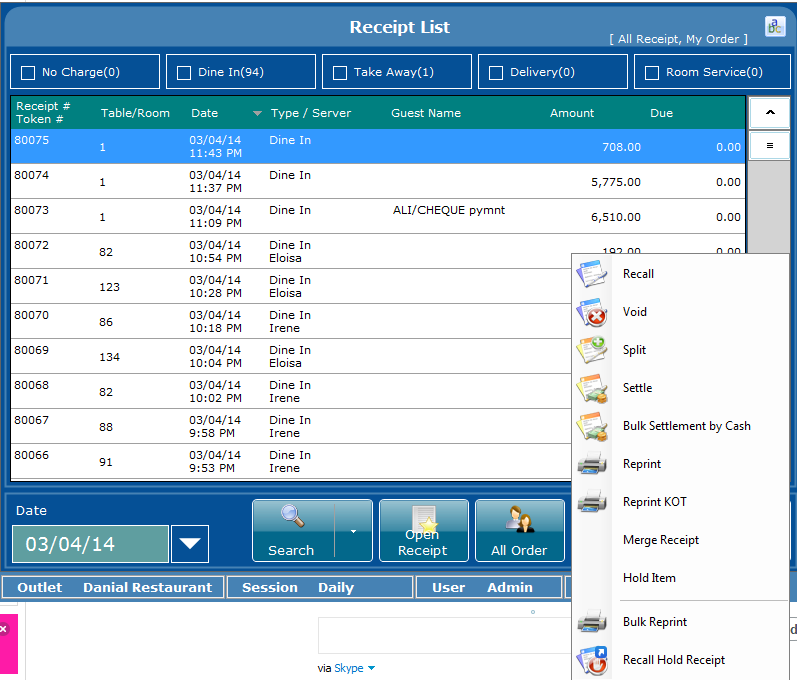The image size is (797, 680).
Task: Choose Reprint KOT from the context menu
Action: coord(655,502)
